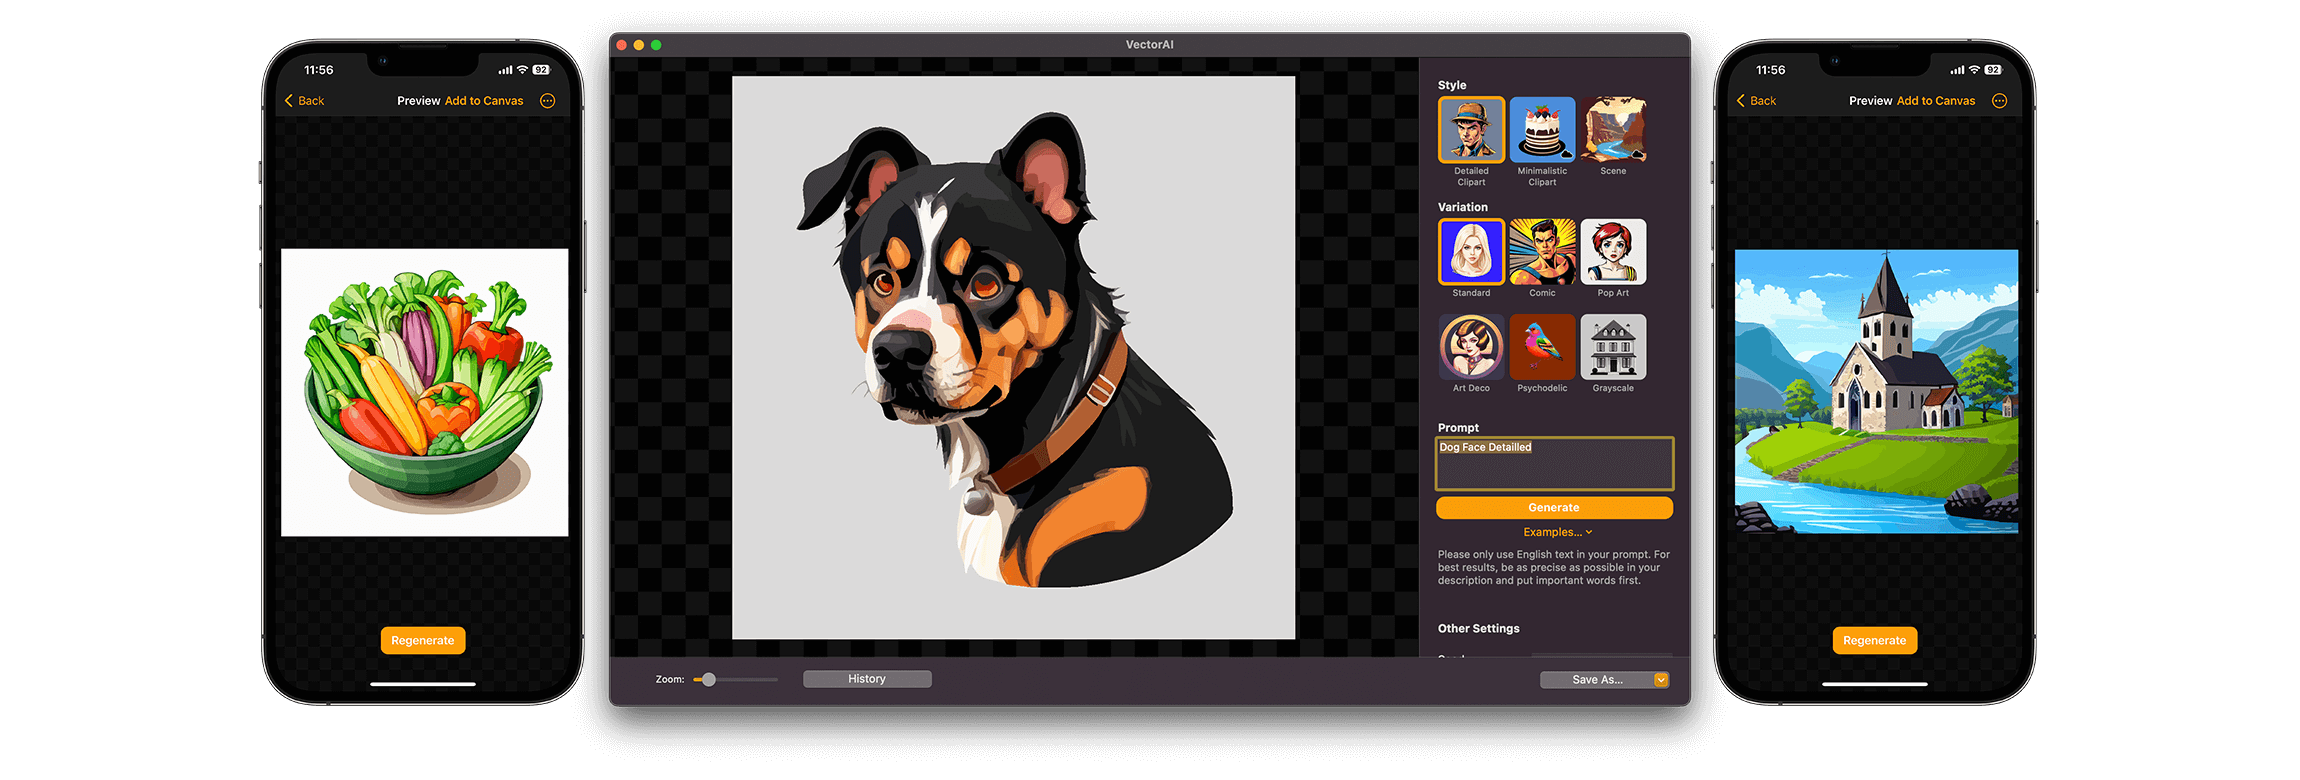Choose the Comic variation icon

tap(1542, 252)
